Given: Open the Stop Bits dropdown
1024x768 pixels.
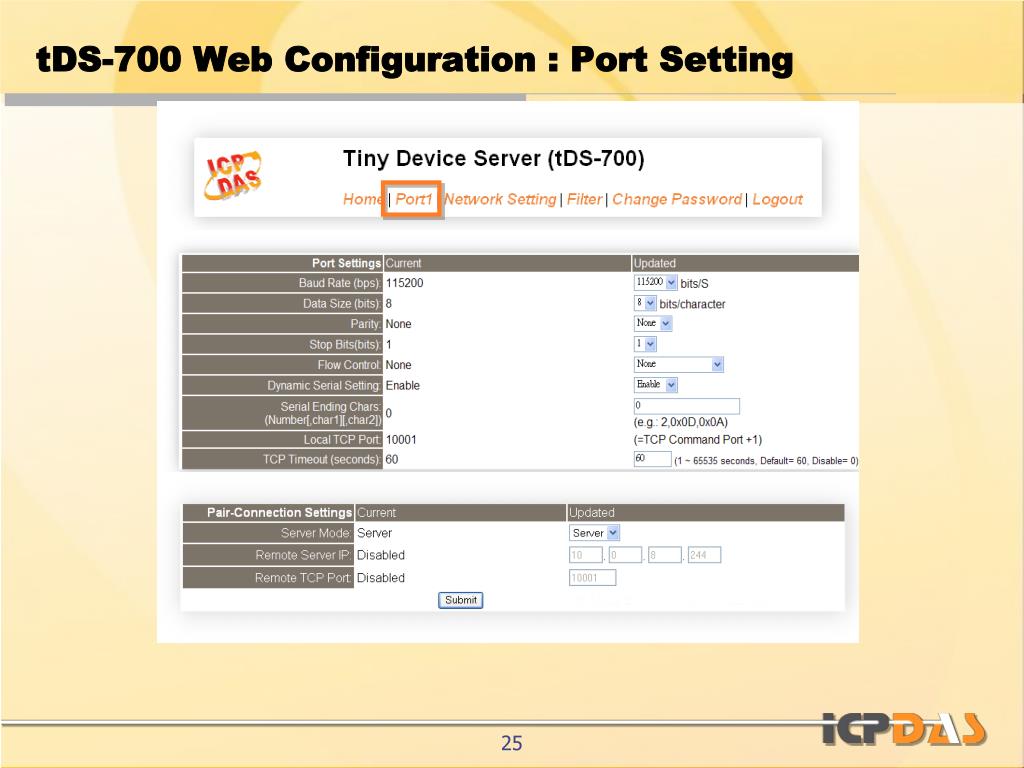Looking at the screenshot, I should click(645, 344).
